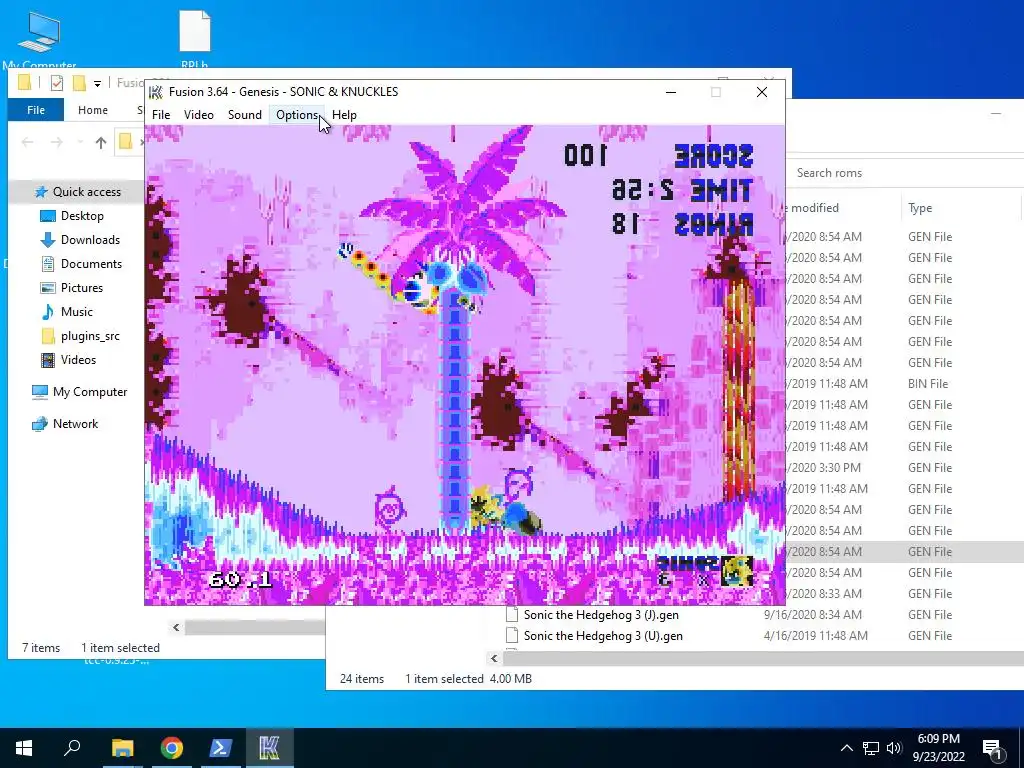This screenshot has width=1024, height=768.
Task: Open File Explorer from the taskbar
Action: [122, 748]
